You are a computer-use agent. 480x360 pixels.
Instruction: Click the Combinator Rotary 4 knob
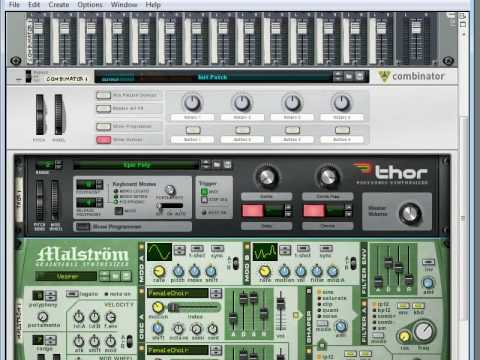342,103
